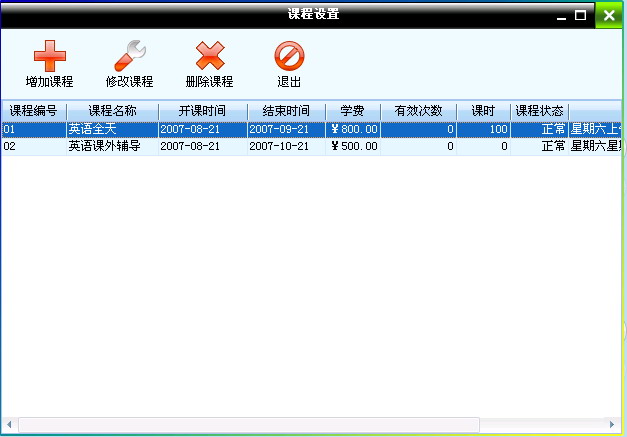Click the 有效次数 column header

[418, 111]
